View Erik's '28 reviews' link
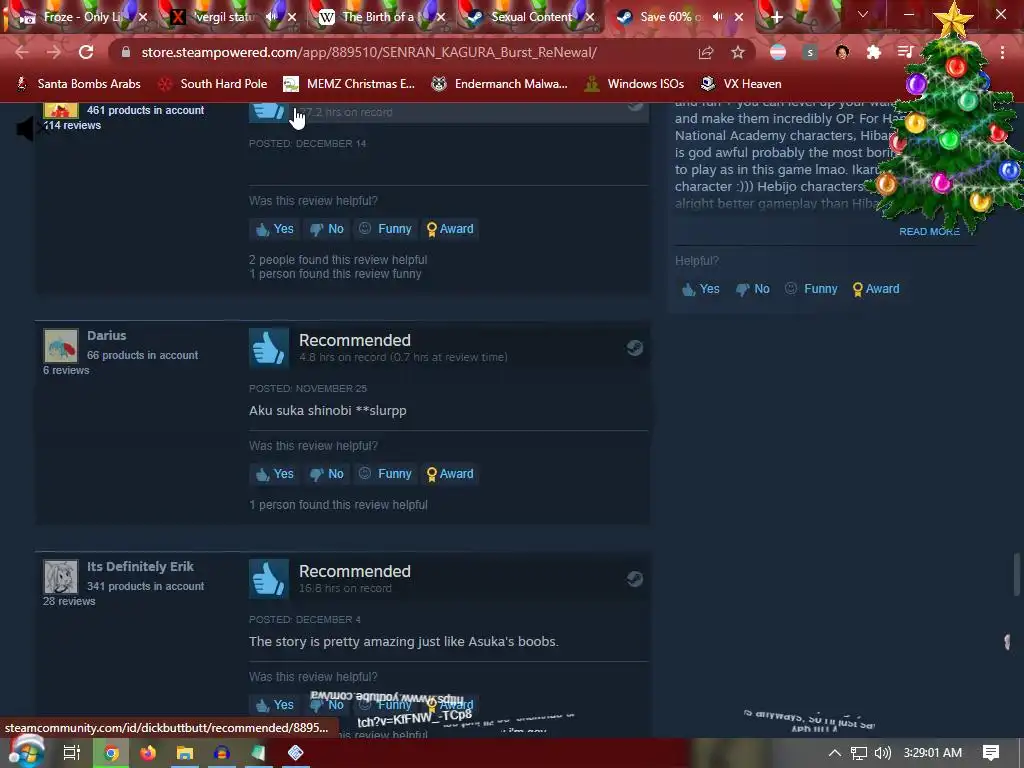 coord(69,601)
